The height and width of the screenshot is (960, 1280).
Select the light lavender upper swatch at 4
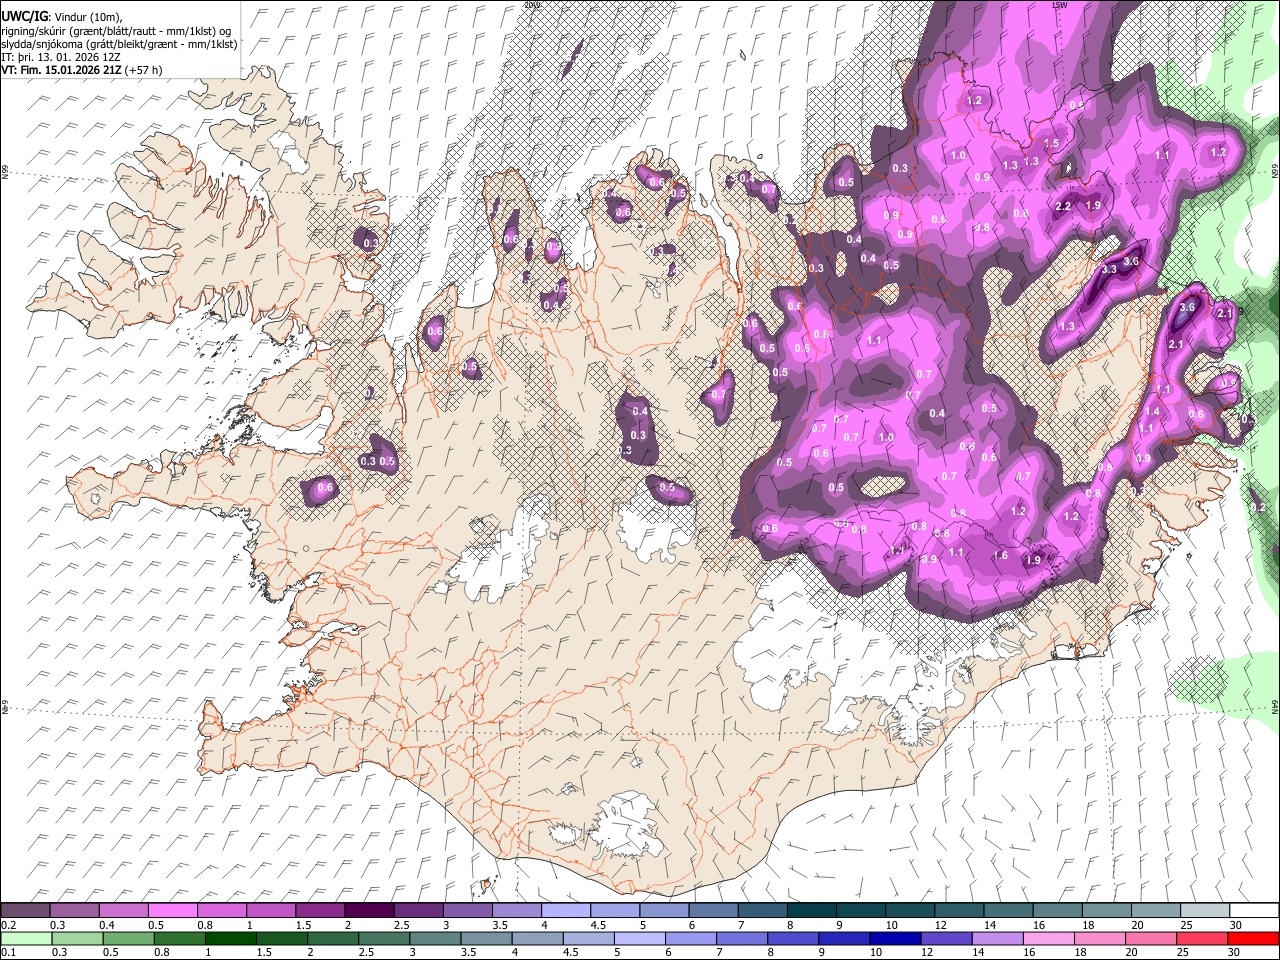[565, 911]
